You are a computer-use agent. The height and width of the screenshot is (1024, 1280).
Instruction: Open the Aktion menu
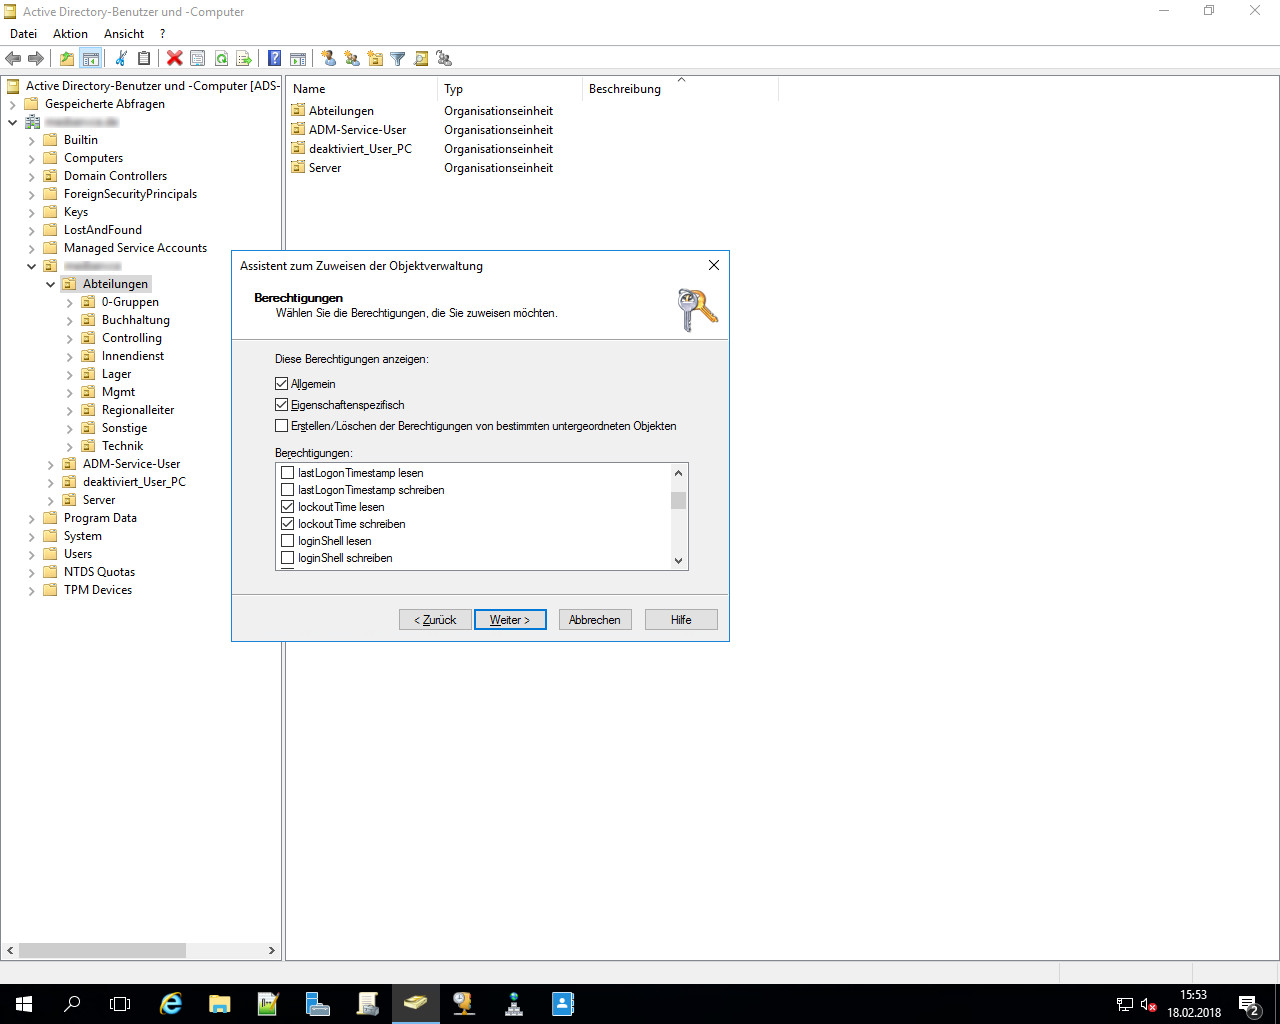70,34
